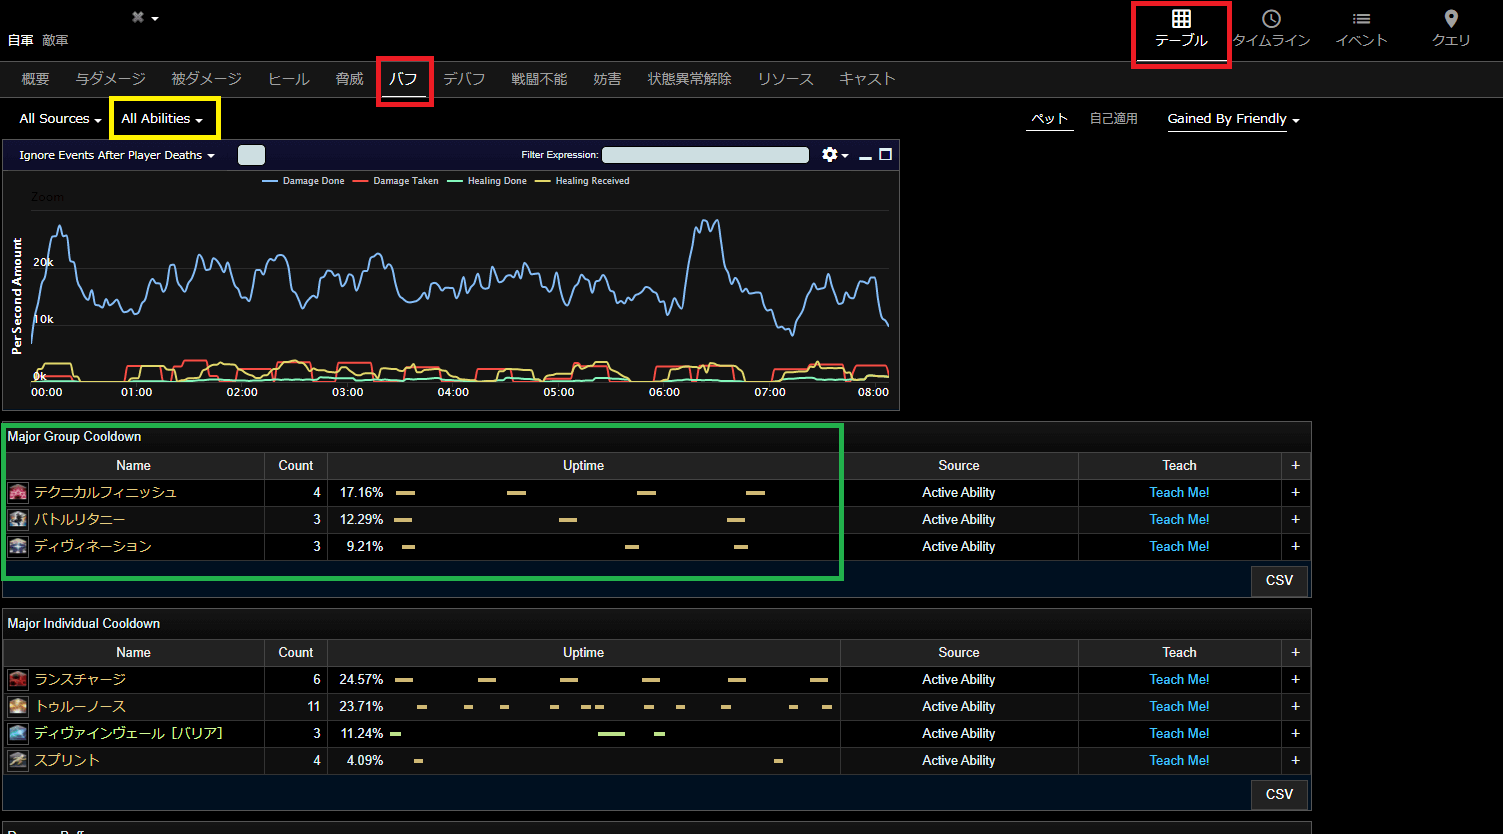Open the chart settings gear icon

coord(831,155)
